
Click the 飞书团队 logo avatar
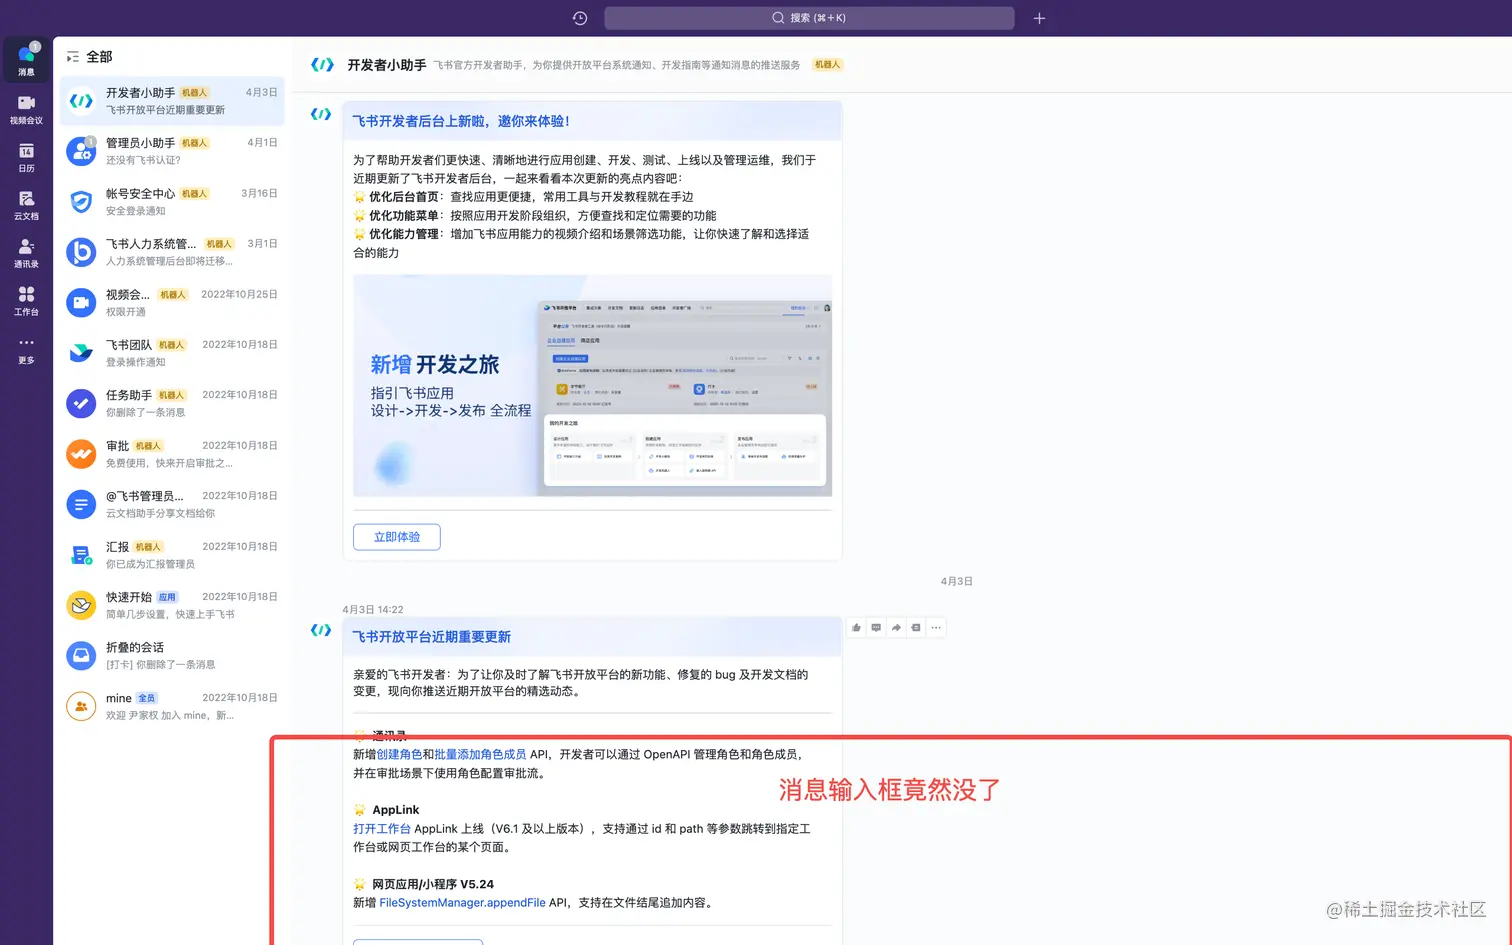tap(81, 353)
